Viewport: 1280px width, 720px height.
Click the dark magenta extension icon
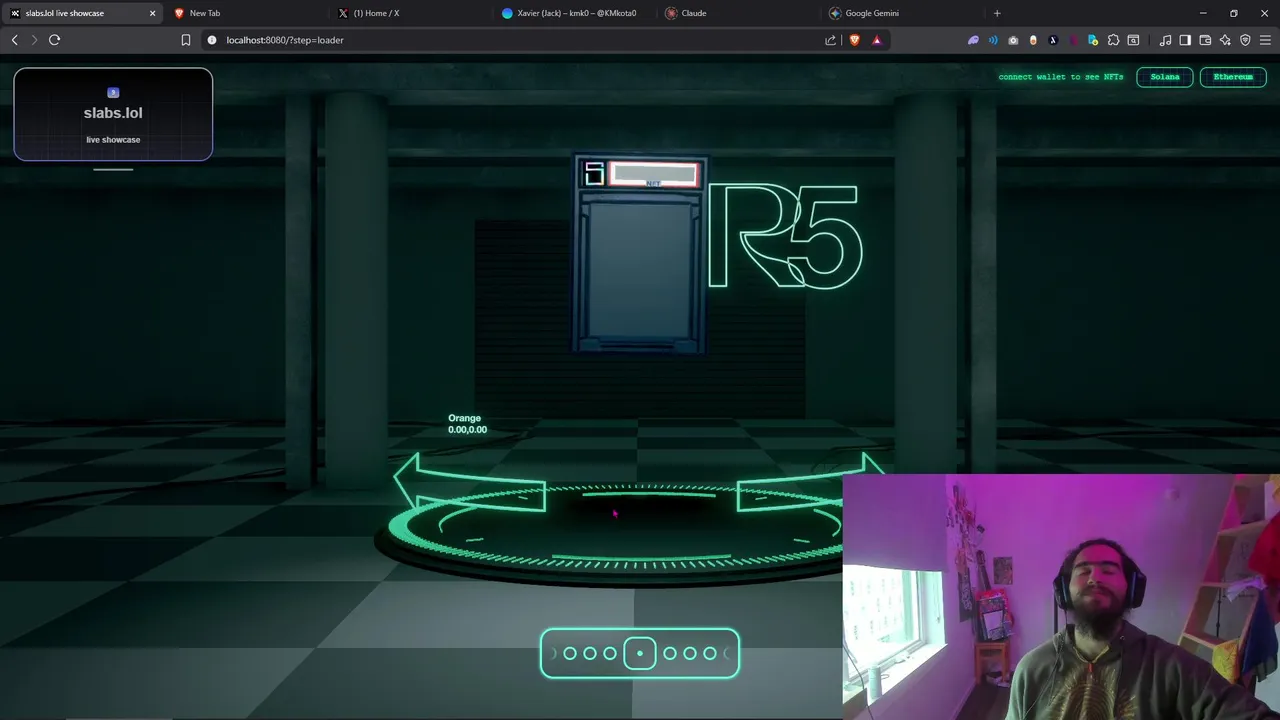[1073, 40]
